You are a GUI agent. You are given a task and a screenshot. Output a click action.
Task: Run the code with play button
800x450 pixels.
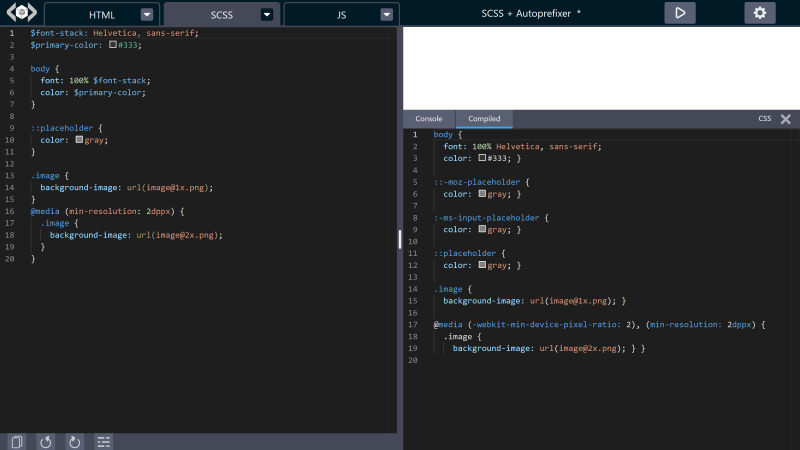680,13
